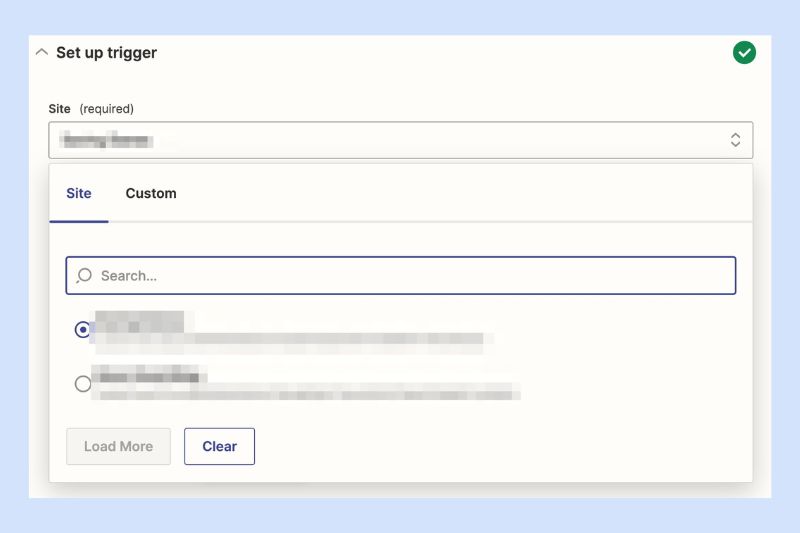800x533 pixels.
Task: Click the (required) label text
Action: pos(107,109)
